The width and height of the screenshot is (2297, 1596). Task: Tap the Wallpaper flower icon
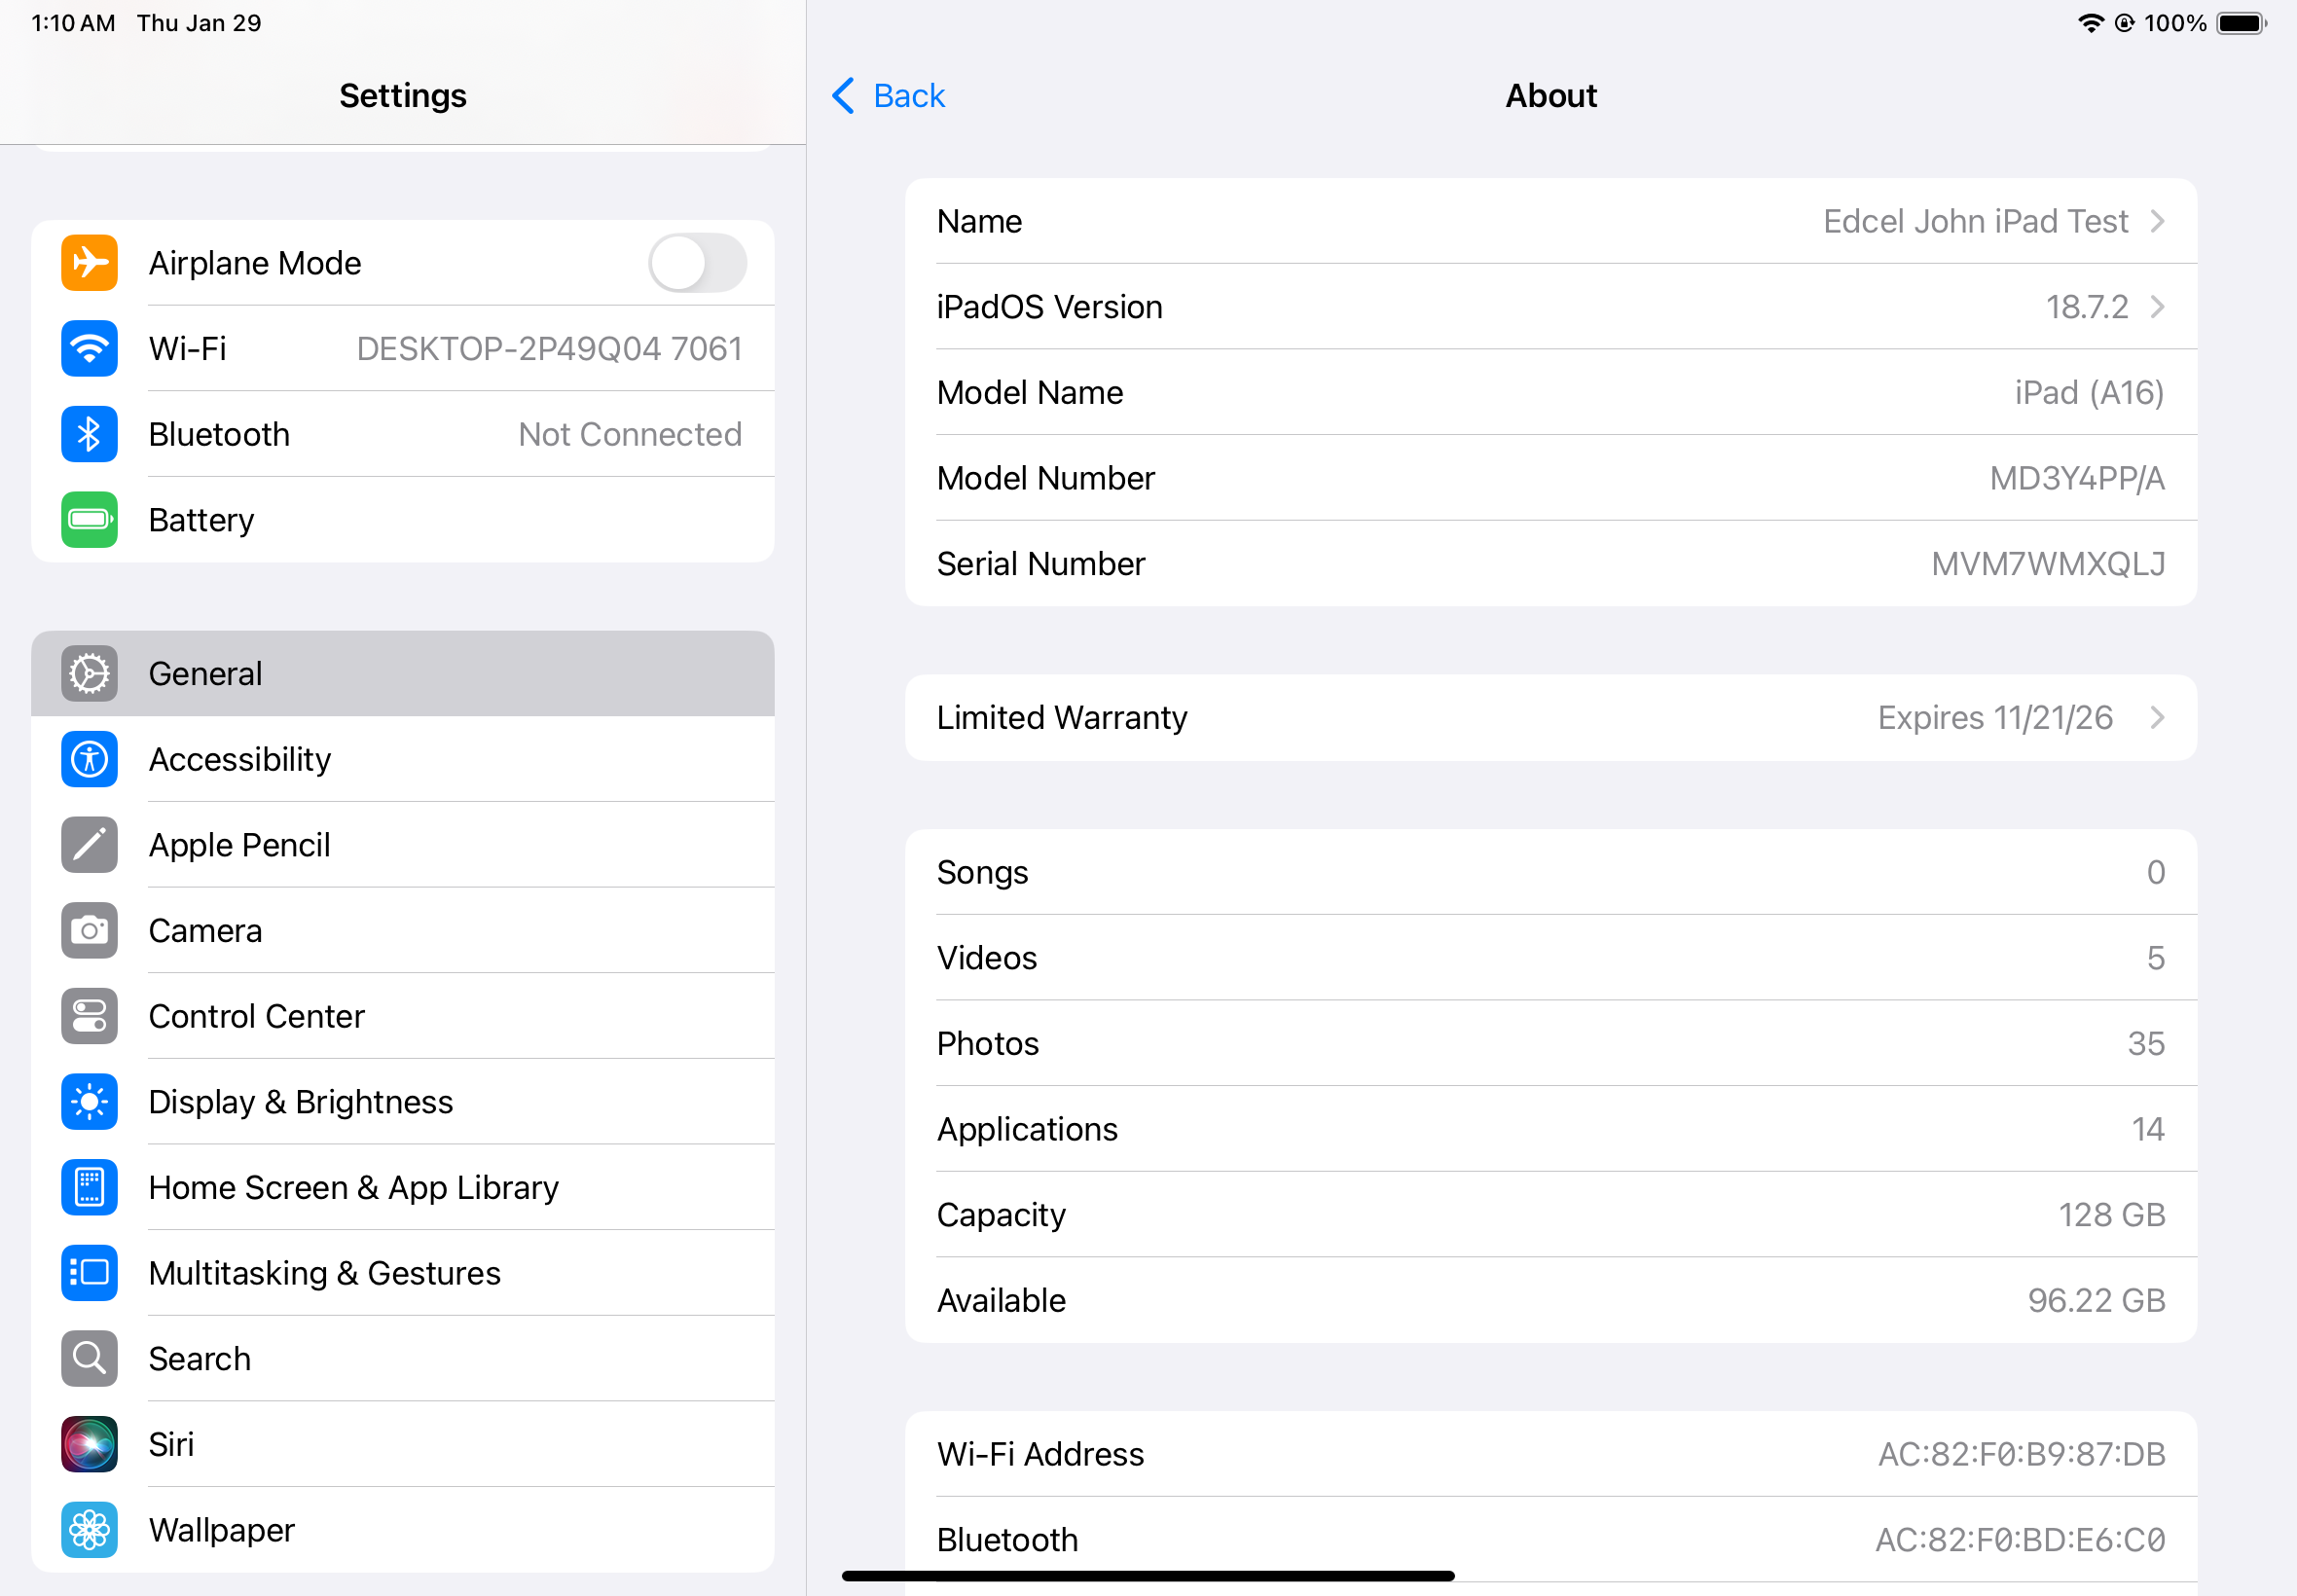point(89,1530)
